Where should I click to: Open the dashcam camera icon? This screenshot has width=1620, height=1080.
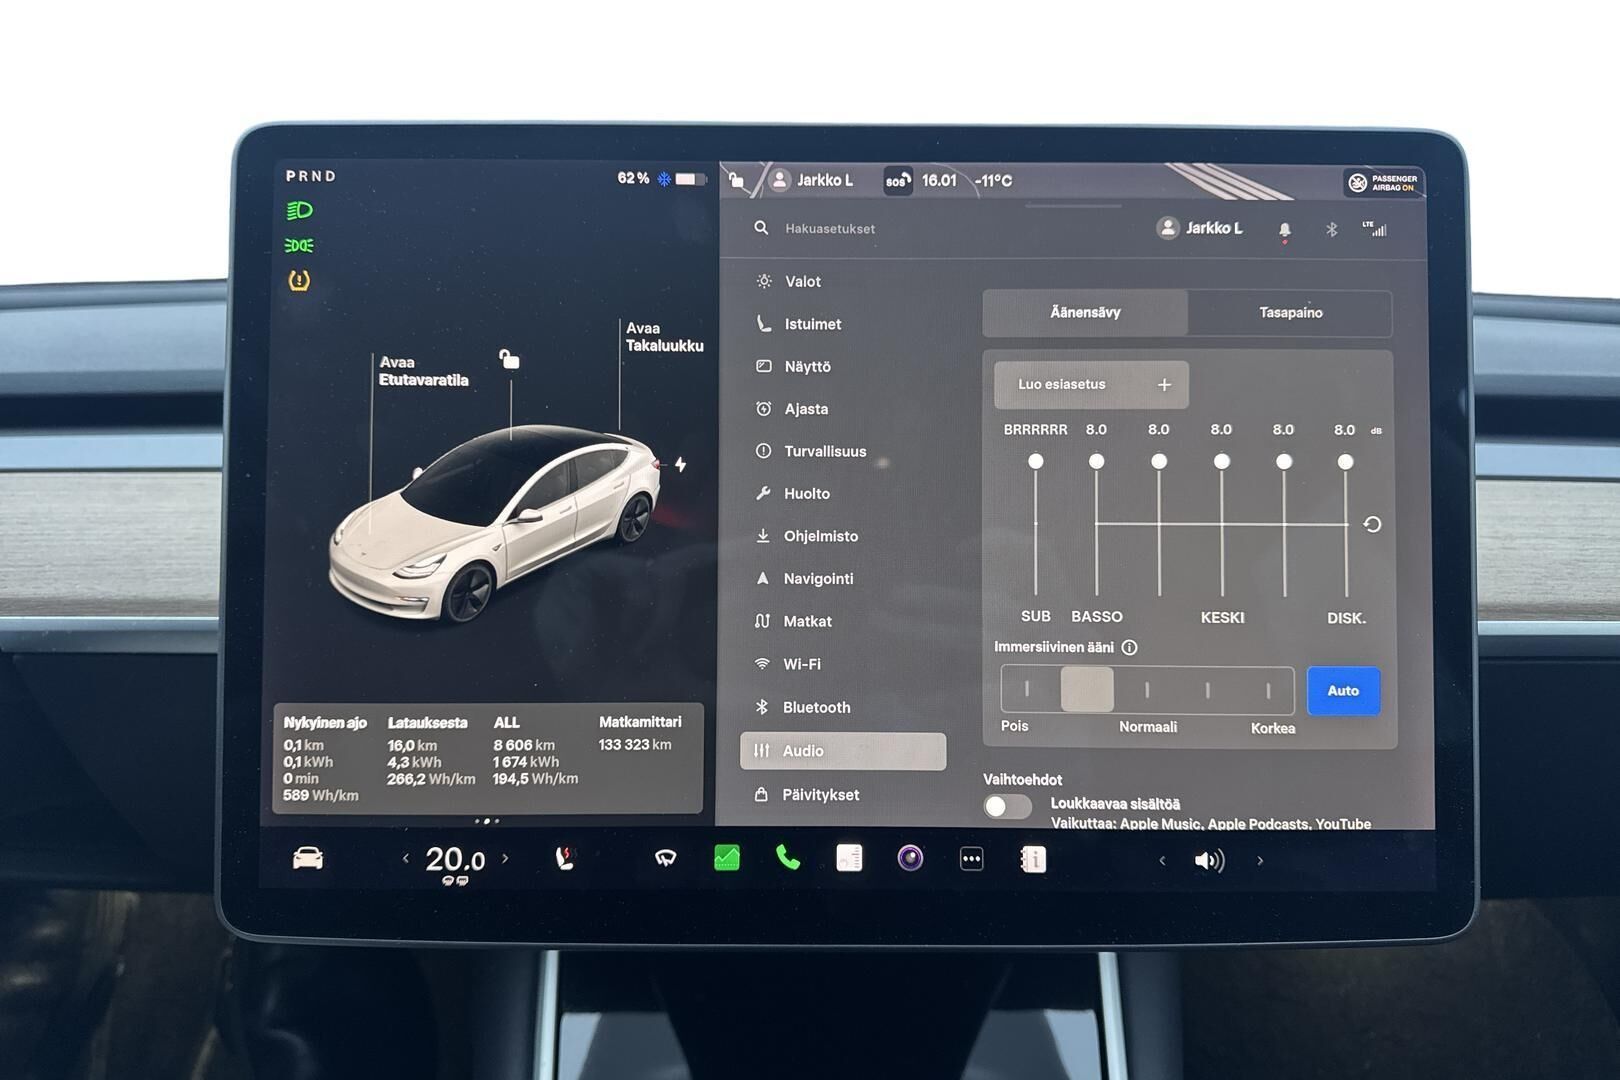click(910, 858)
